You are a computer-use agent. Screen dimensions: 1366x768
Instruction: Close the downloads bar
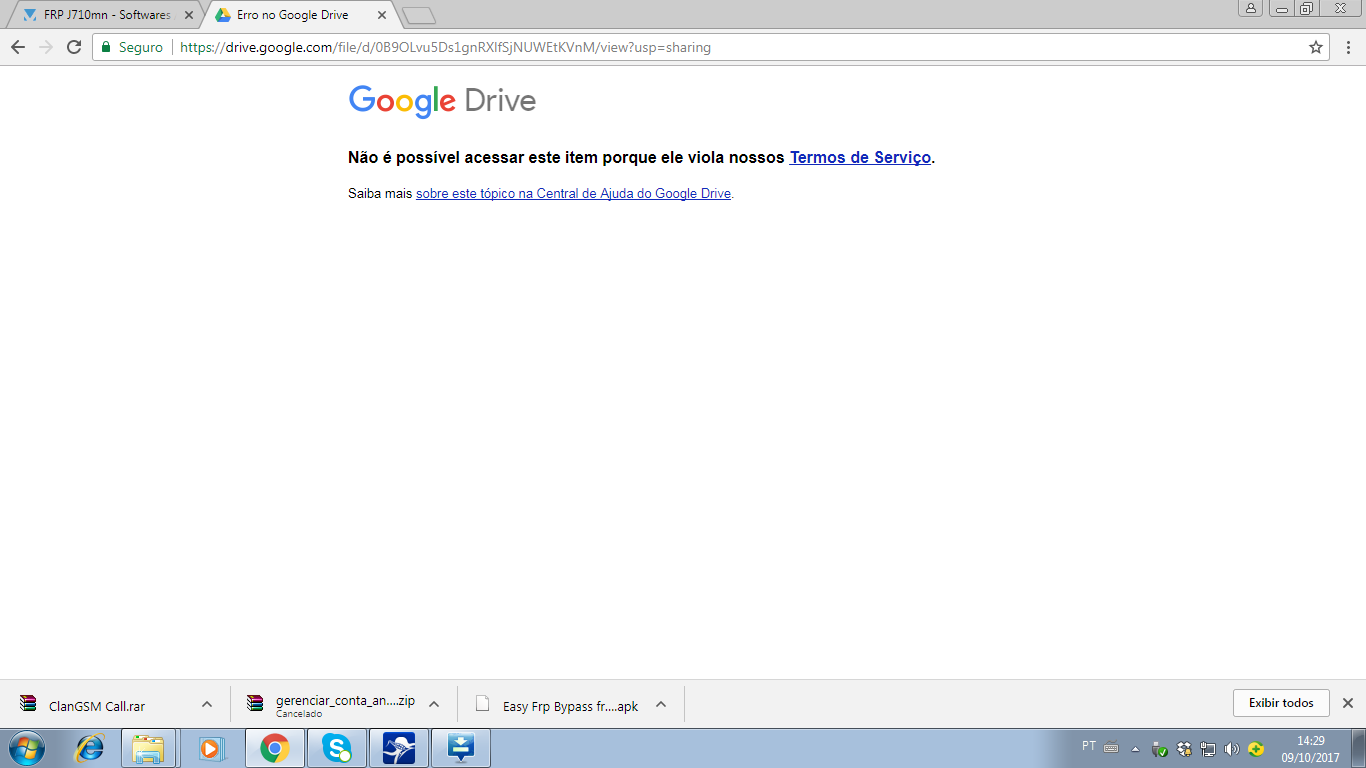point(1347,703)
